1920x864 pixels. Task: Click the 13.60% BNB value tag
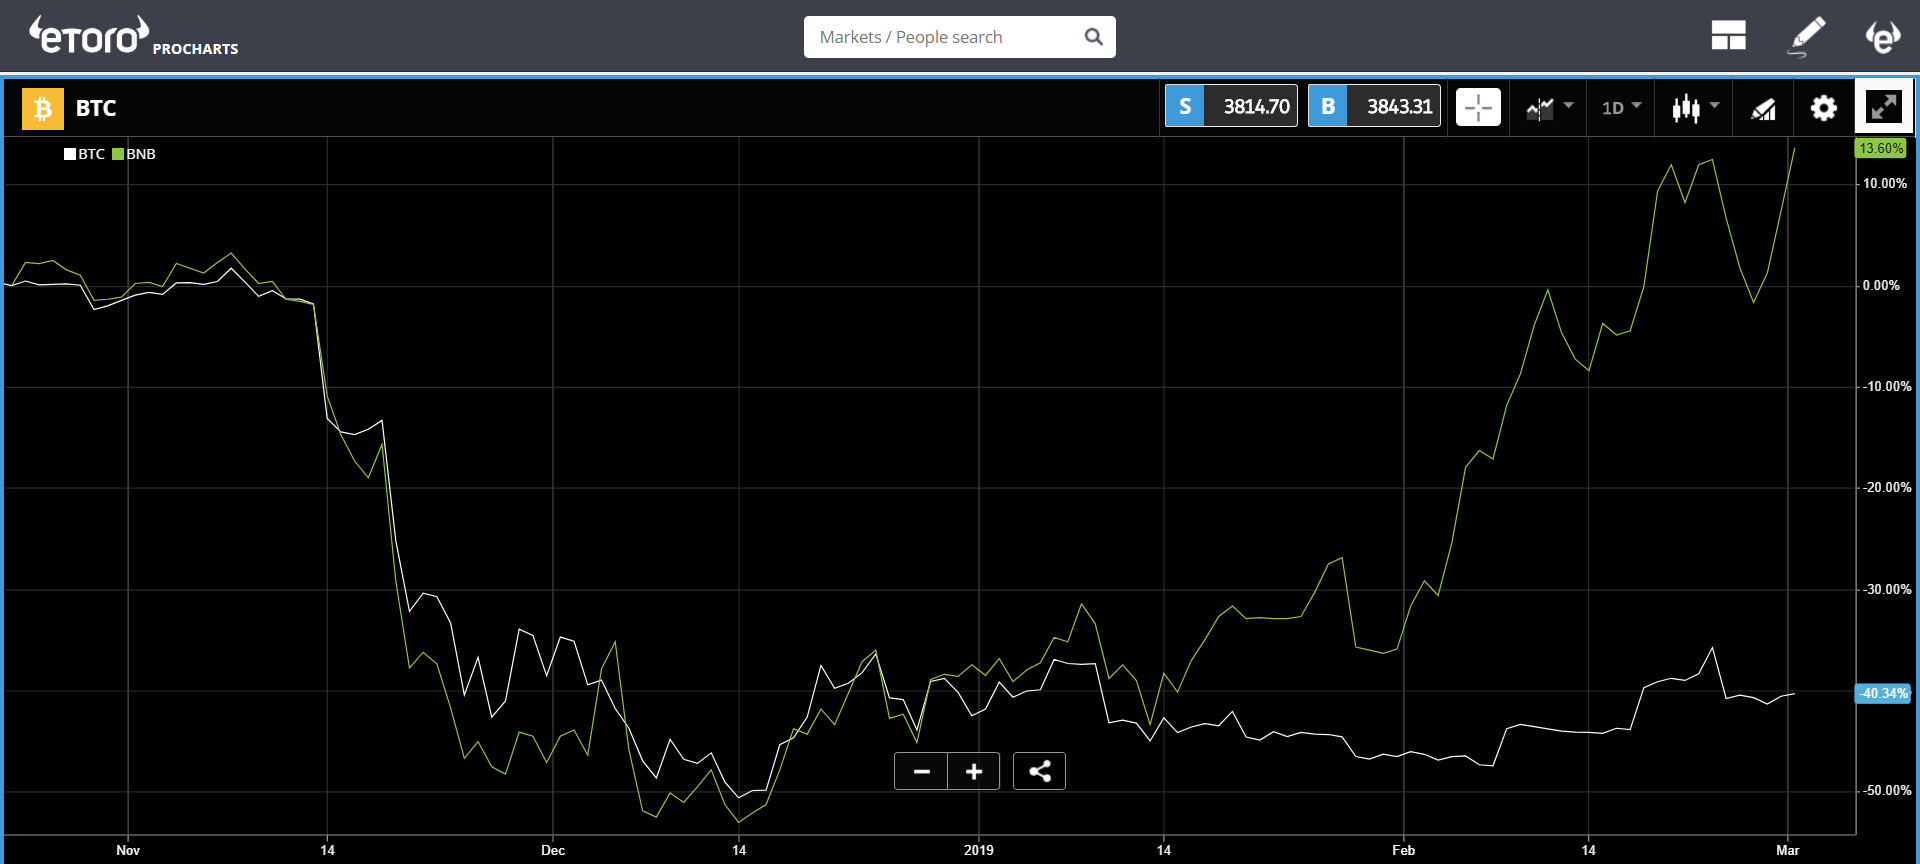click(1881, 148)
